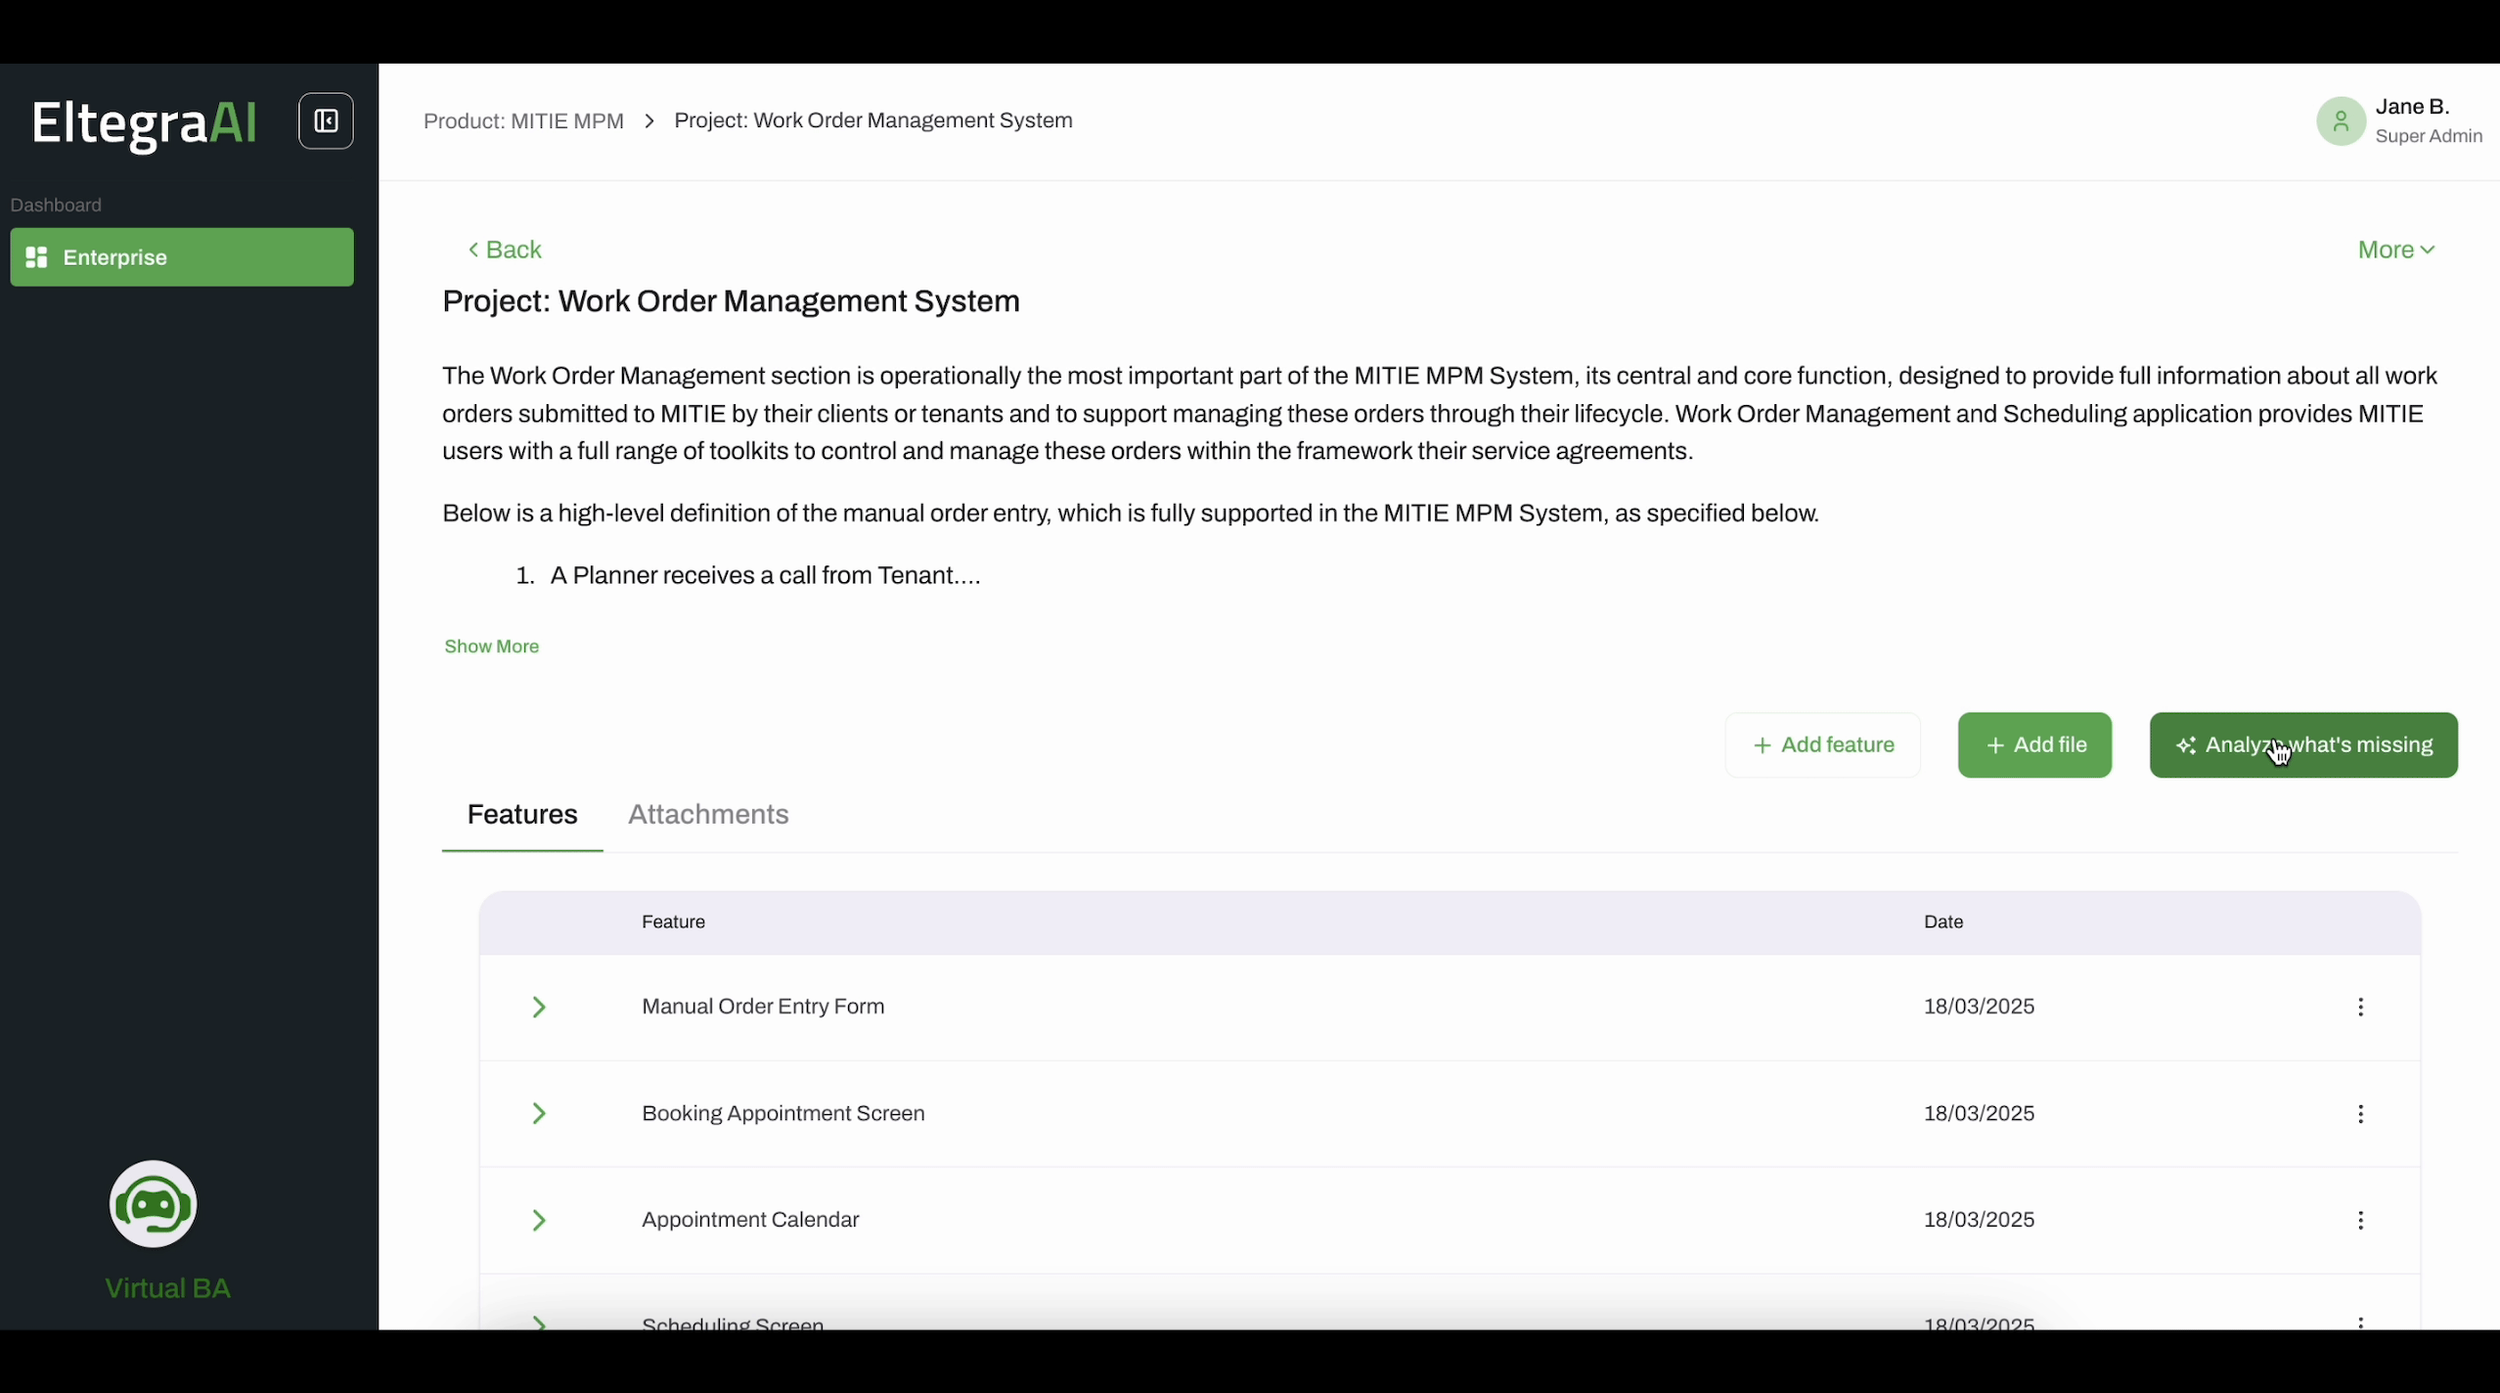This screenshot has width=2500, height=1393.
Task: Click the Dashboard sidebar heading
Action: [56, 205]
